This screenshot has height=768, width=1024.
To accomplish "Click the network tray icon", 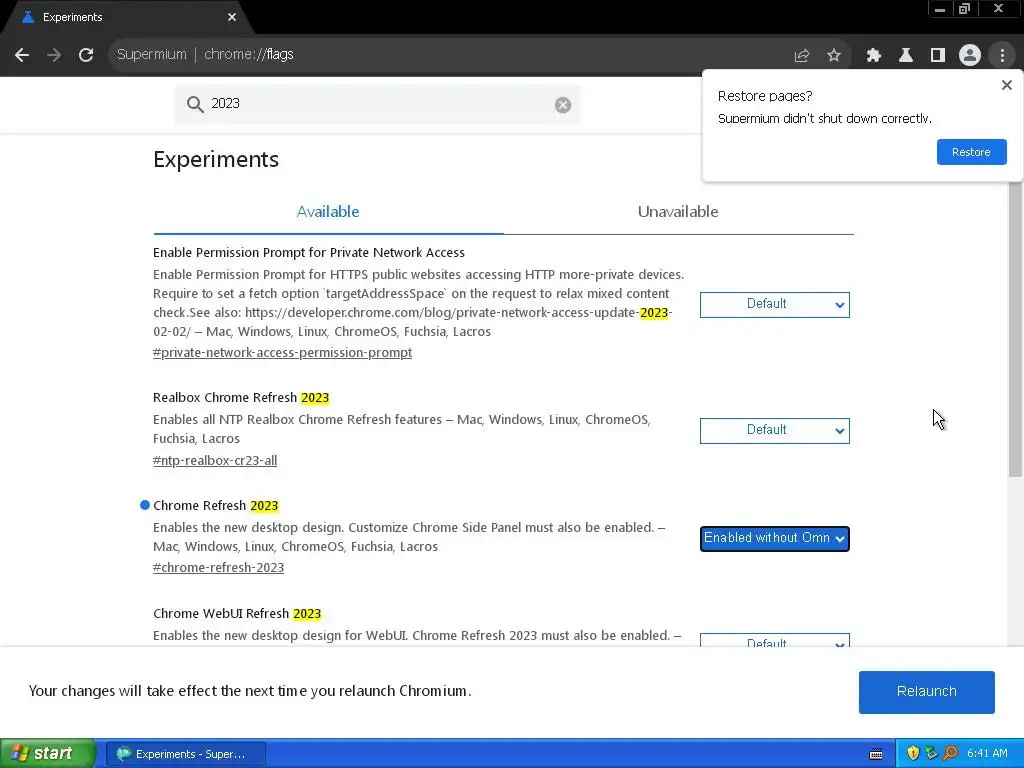I will 931,754.
